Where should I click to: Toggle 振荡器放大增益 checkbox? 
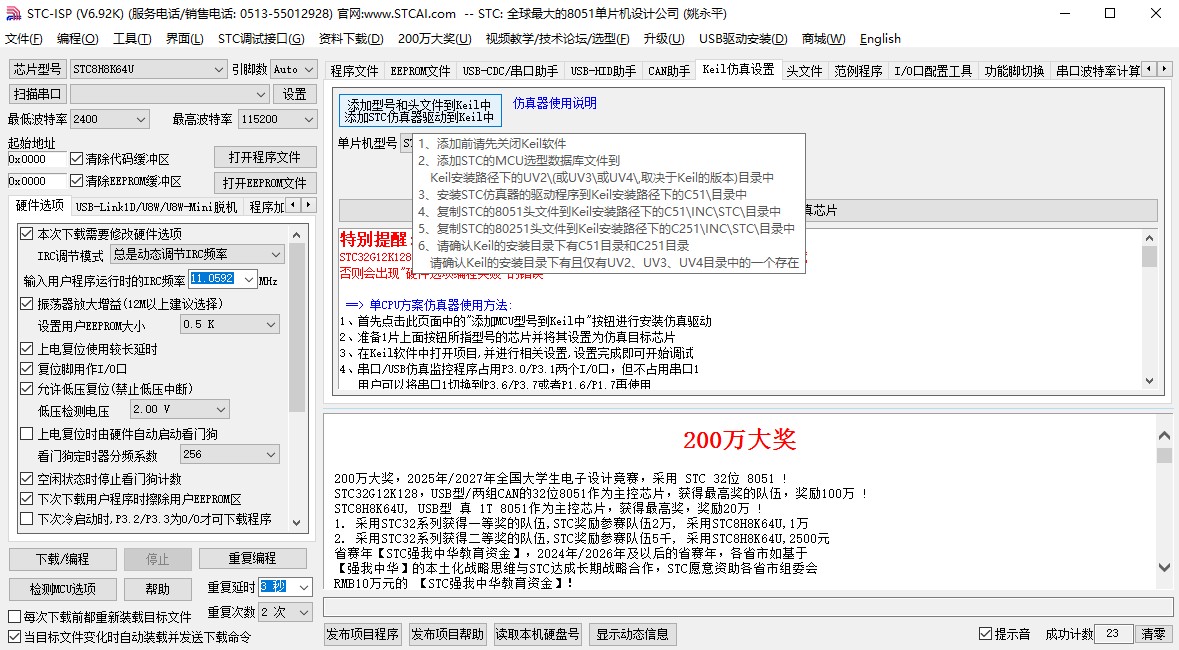point(26,304)
